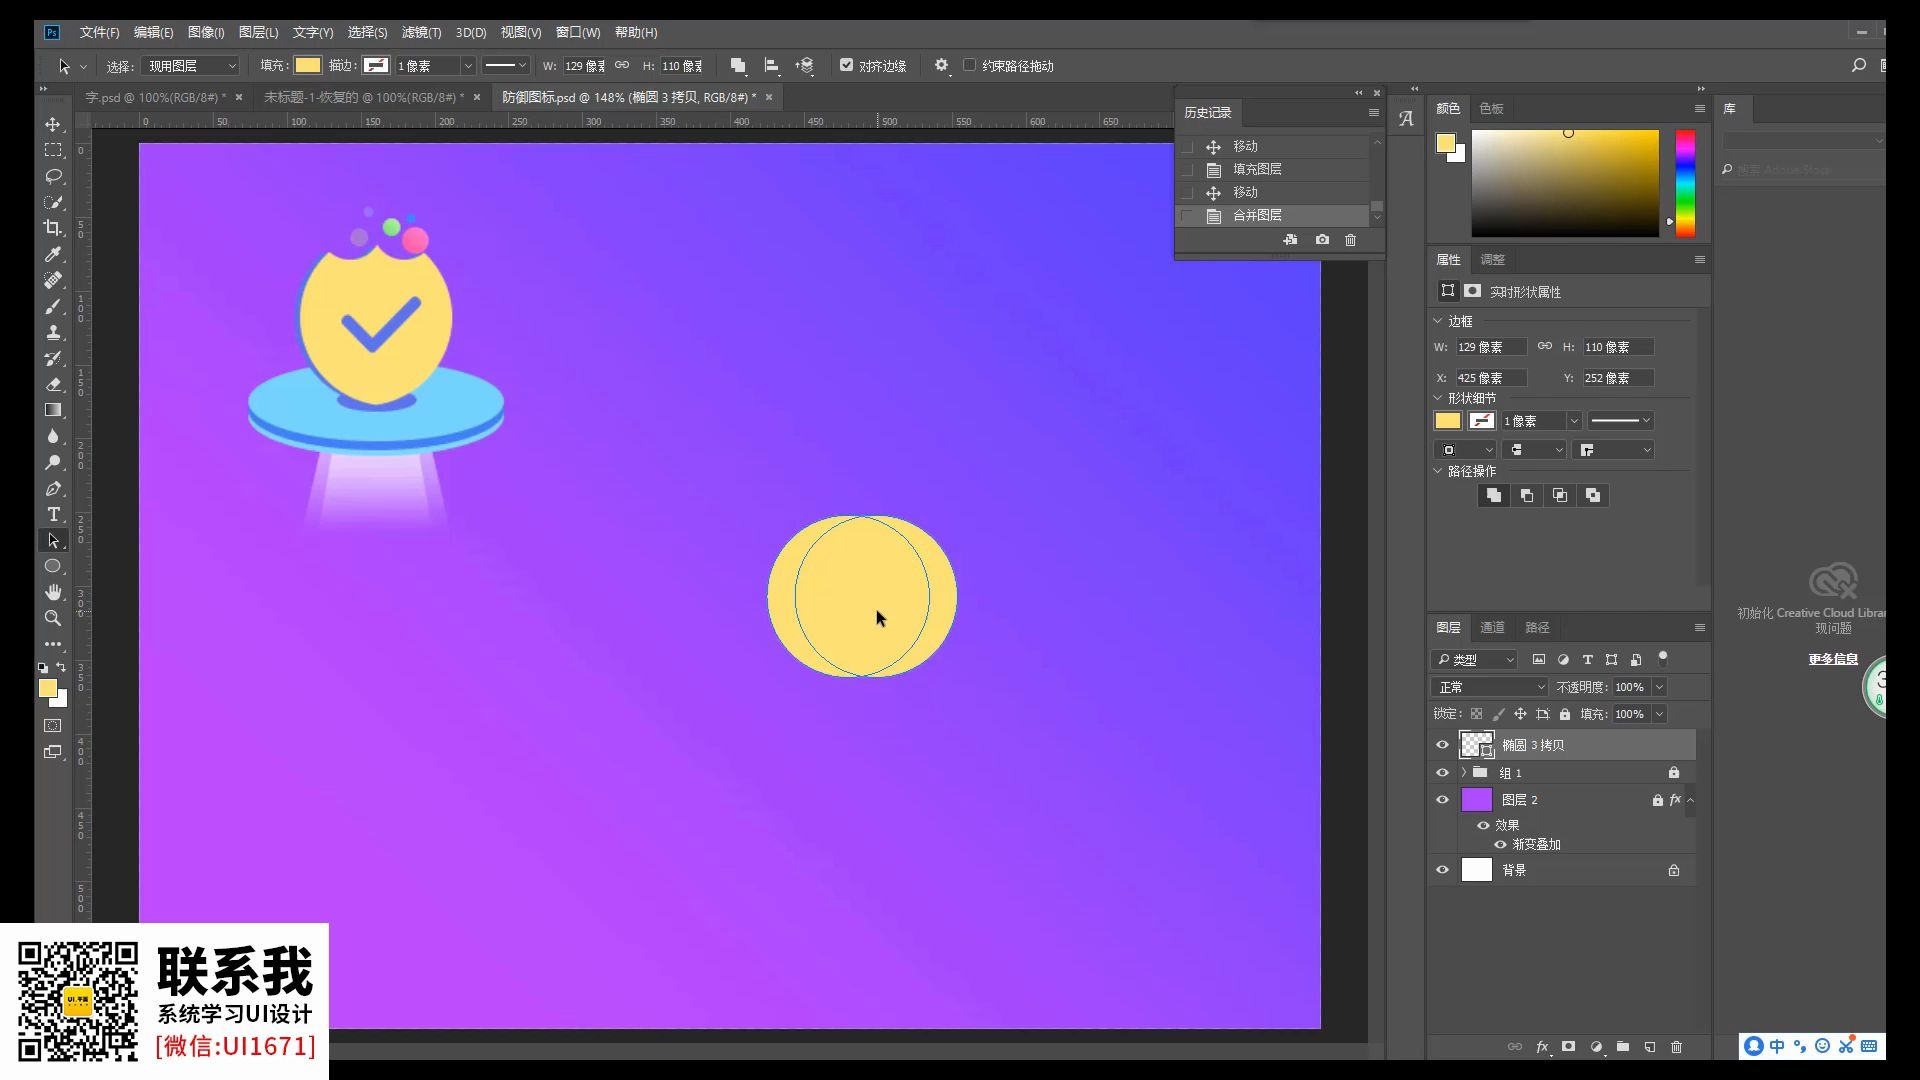This screenshot has height=1080, width=1920.
Task: Open the 正常 blend mode dropdown
Action: (1490, 687)
